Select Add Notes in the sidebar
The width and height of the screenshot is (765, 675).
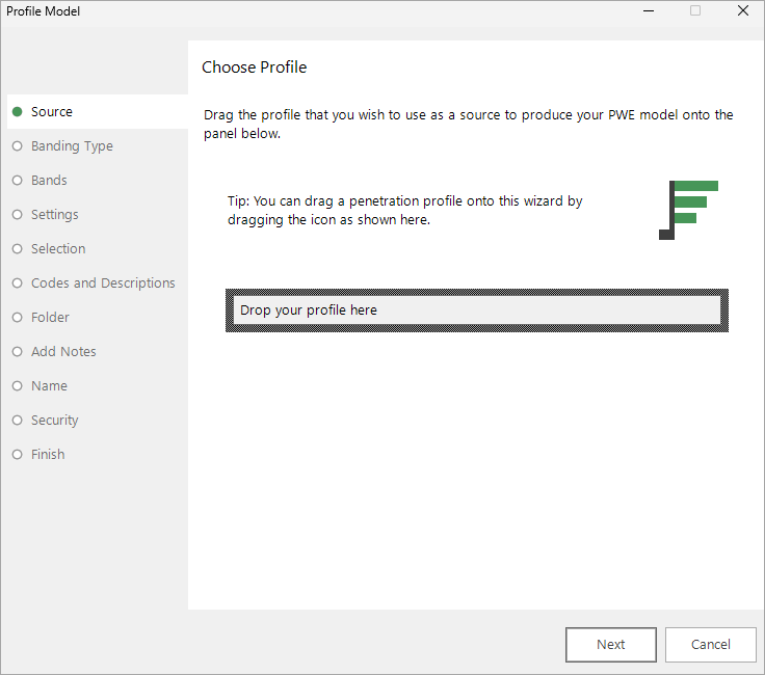pyautogui.click(x=63, y=351)
